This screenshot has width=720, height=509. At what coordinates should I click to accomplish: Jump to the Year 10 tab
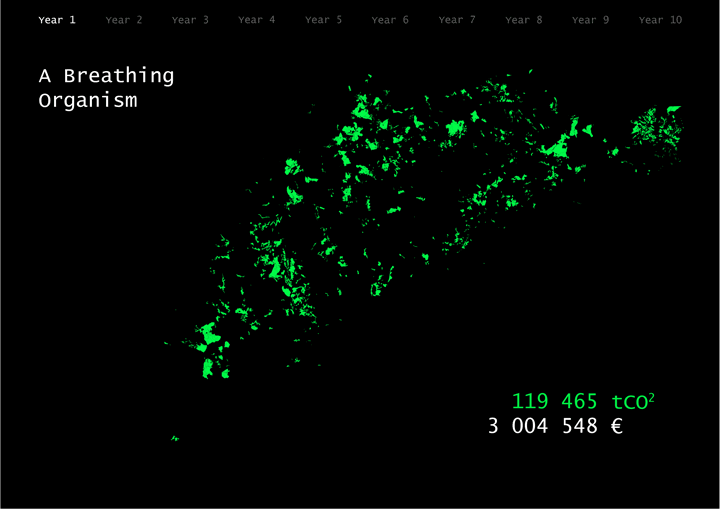pyautogui.click(x=660, y=20)
